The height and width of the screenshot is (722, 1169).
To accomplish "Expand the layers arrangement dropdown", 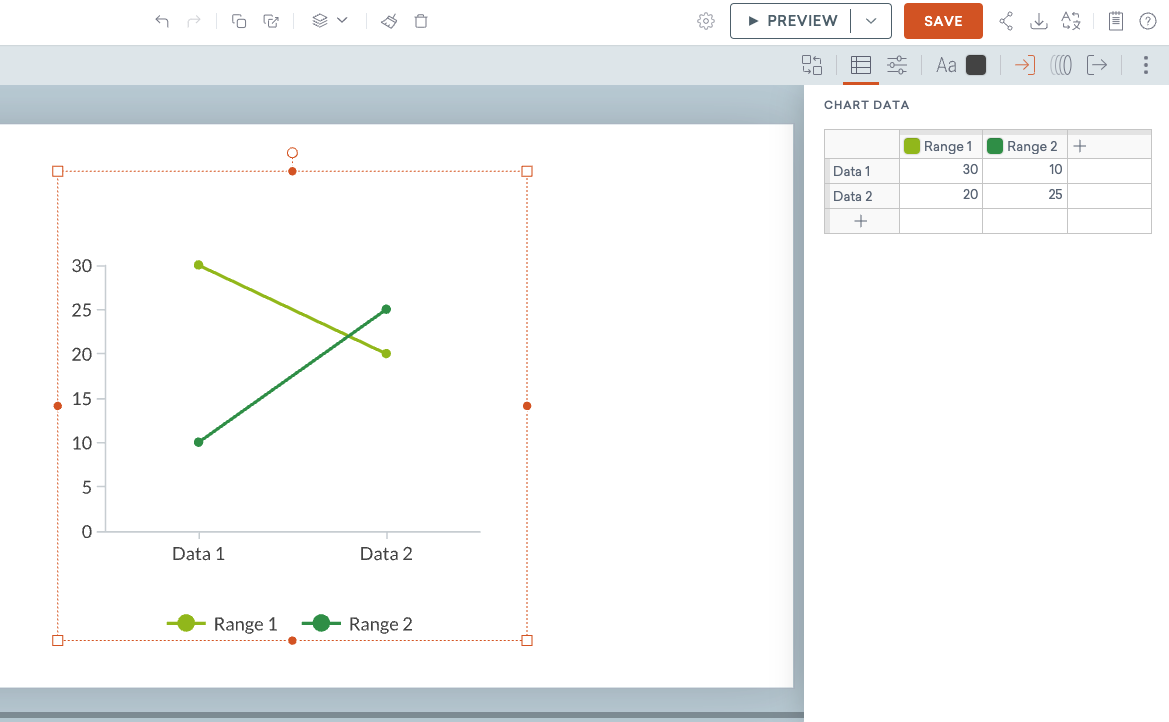I will (329, 21).
